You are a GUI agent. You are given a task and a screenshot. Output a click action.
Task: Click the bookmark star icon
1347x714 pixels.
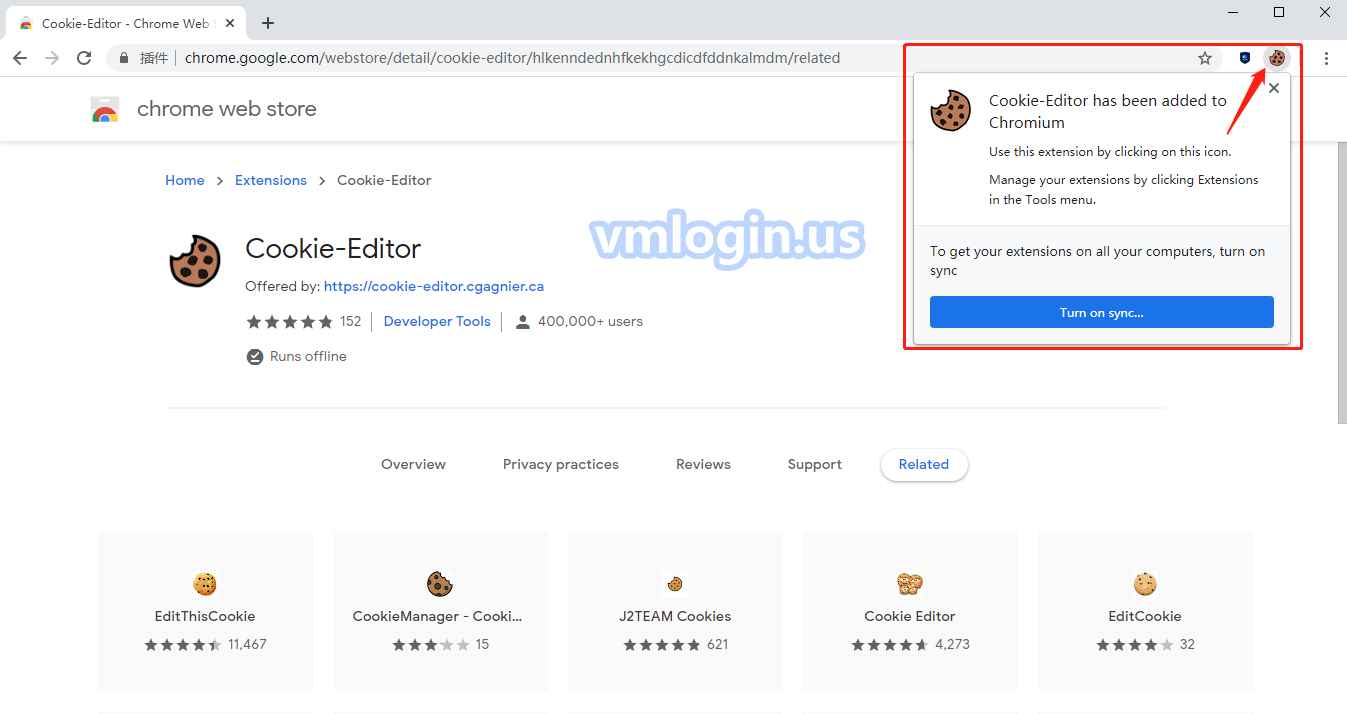pos(1205,58)
